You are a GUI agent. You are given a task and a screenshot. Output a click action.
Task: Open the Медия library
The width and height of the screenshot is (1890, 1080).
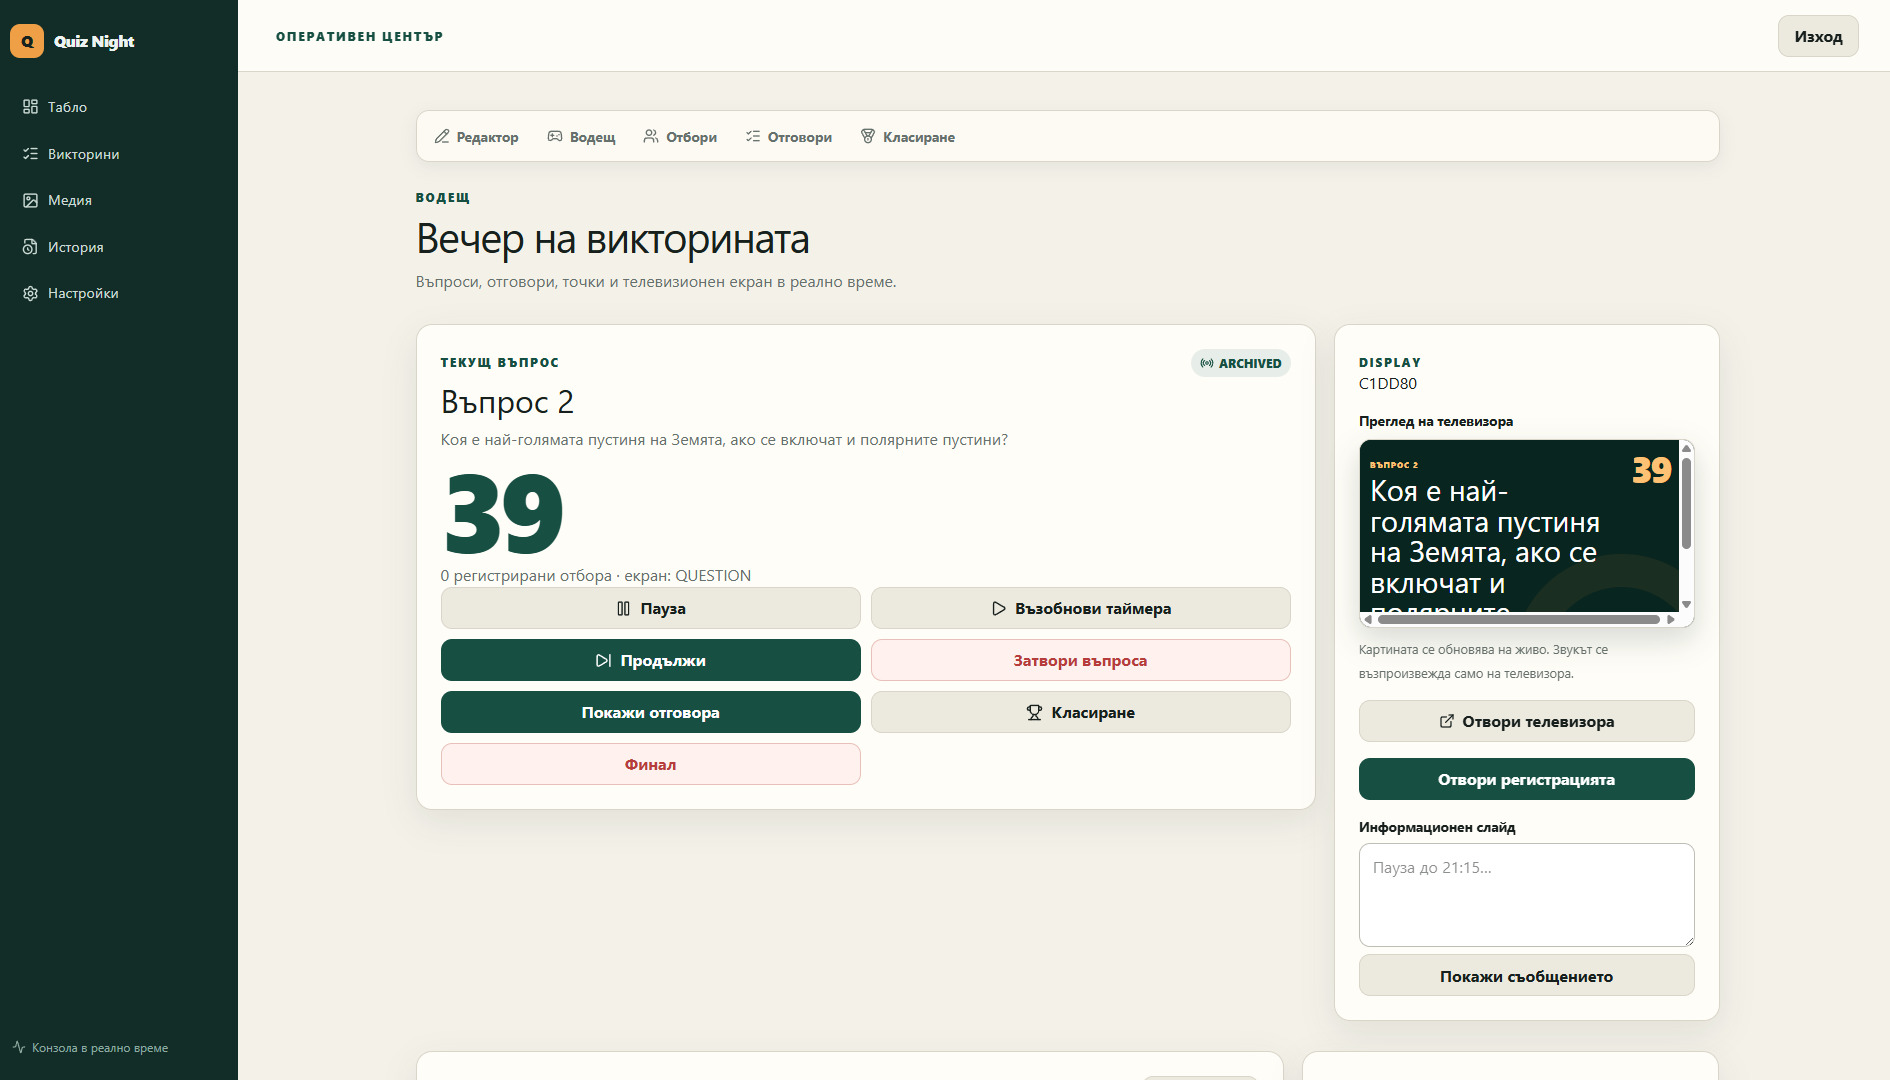click(119, 200)
